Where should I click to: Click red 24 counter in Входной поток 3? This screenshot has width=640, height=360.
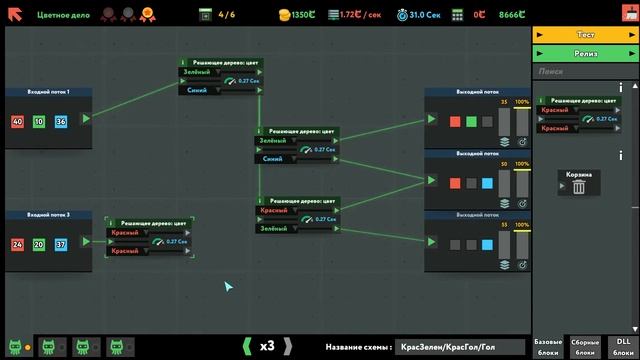point(17,244)
